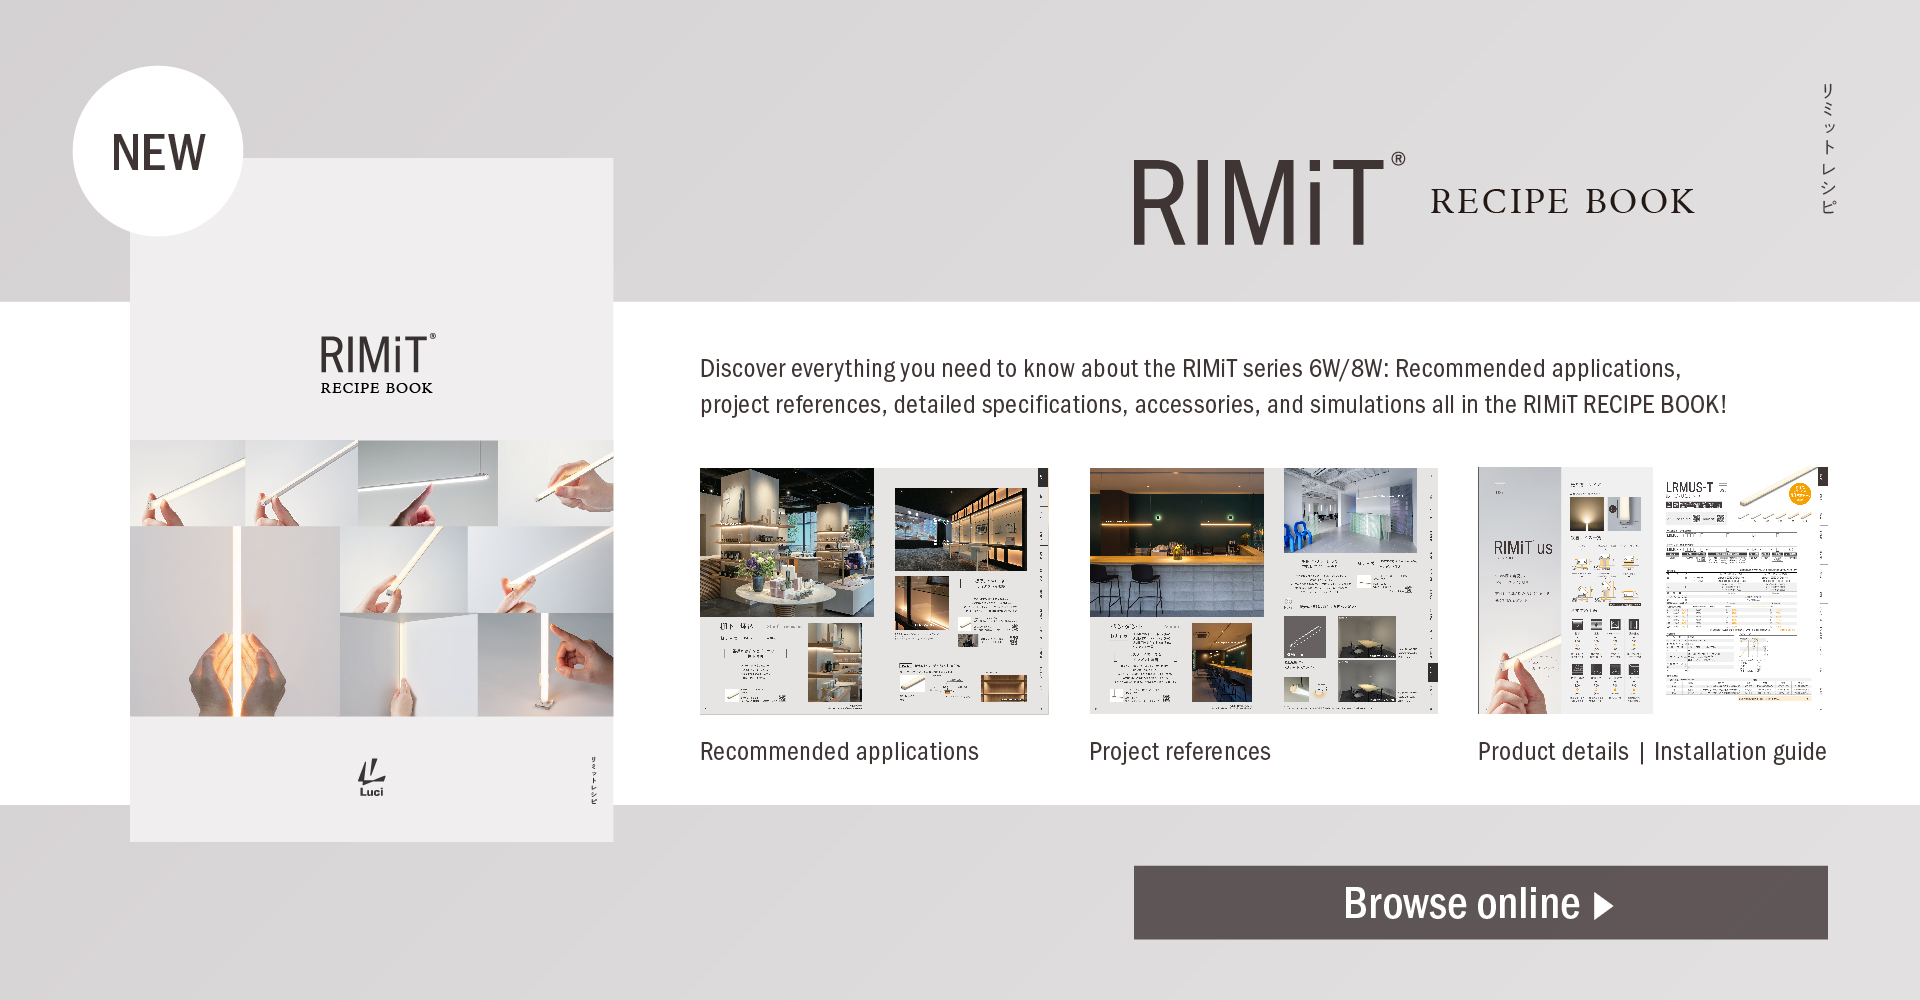Click the Luci logo on the book cover
Viewport: 1920px width, 1000px height.
[x=371, y=777]
